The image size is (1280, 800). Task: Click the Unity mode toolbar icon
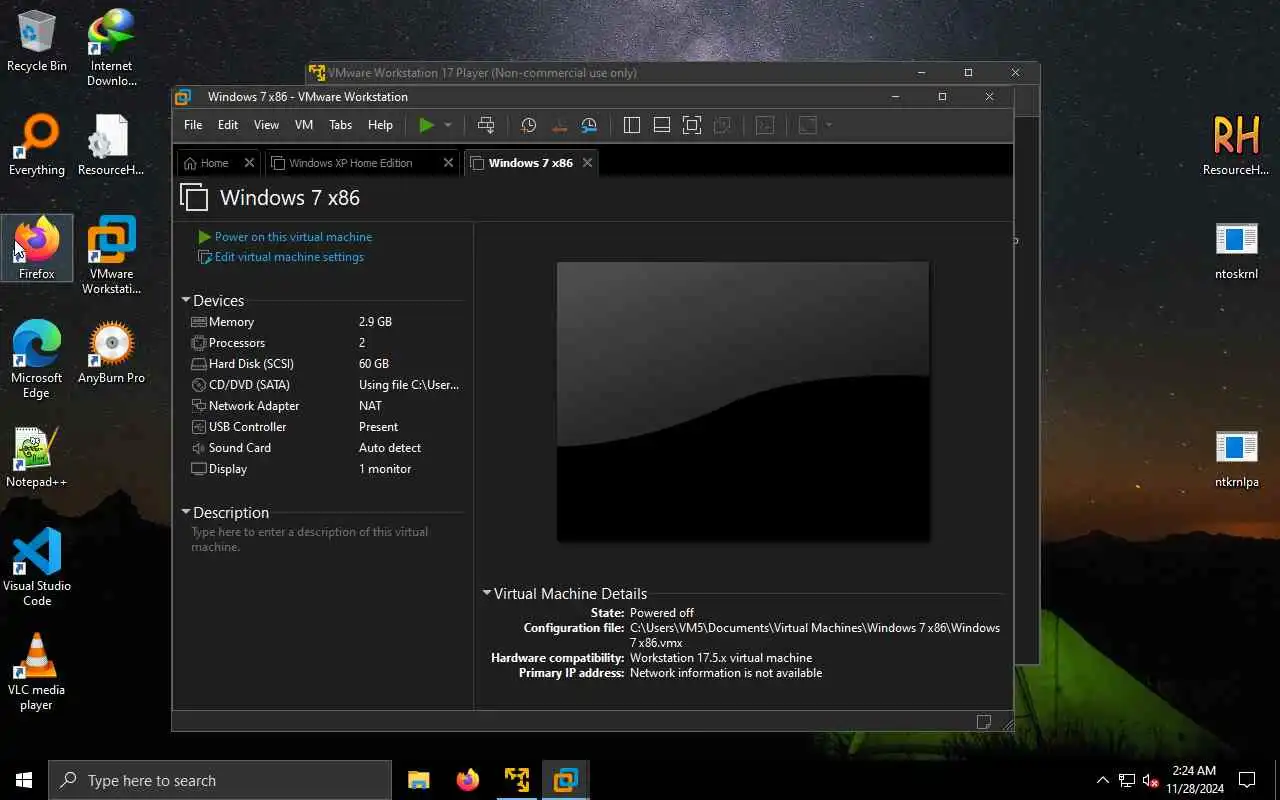(x=722, y=125)
